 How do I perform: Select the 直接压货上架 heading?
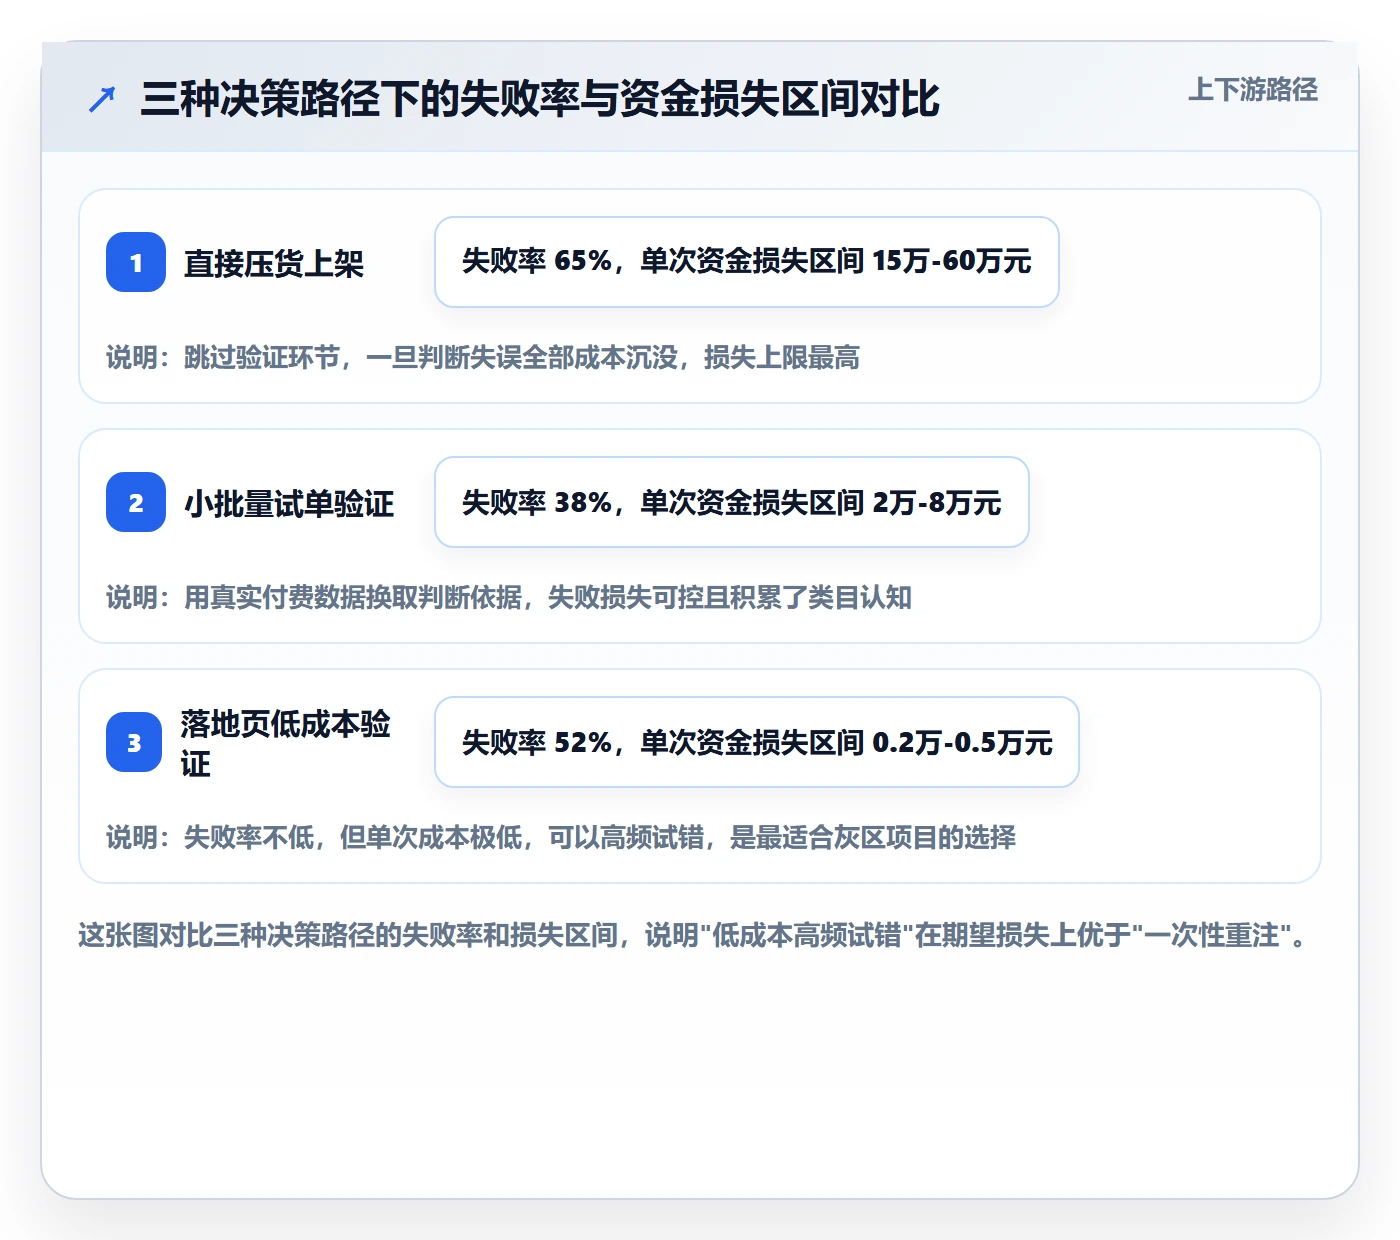pos(274,264)
